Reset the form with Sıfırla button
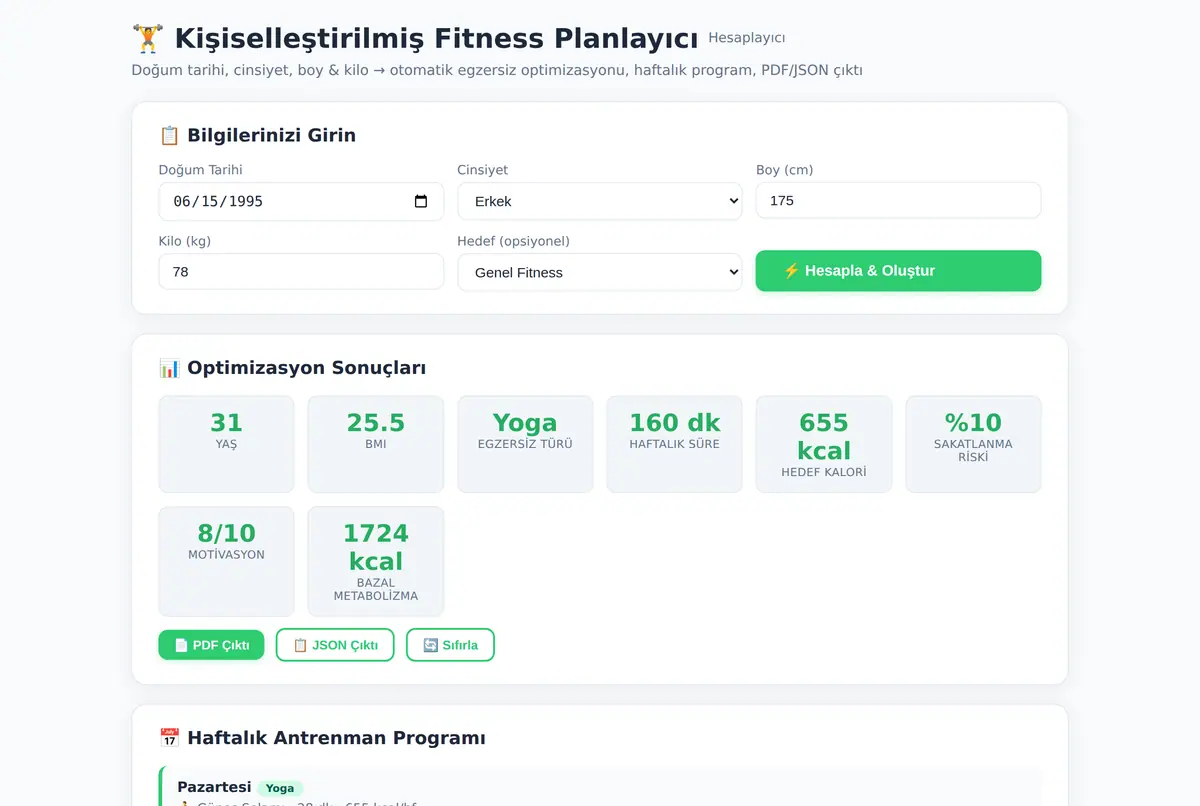This screenshot has width=1200, height=806. (x=450, y=645)
